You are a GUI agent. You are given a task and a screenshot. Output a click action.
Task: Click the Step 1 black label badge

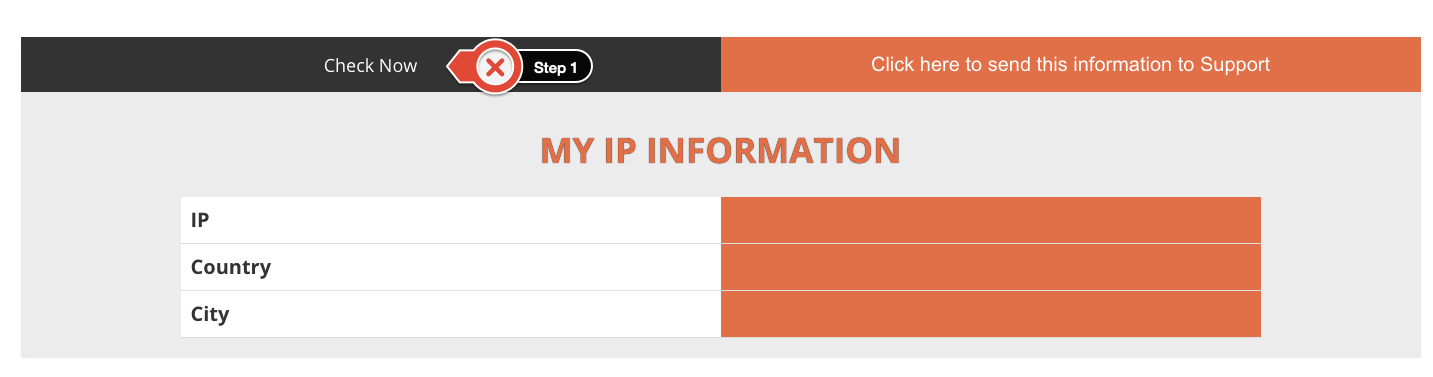556,68
